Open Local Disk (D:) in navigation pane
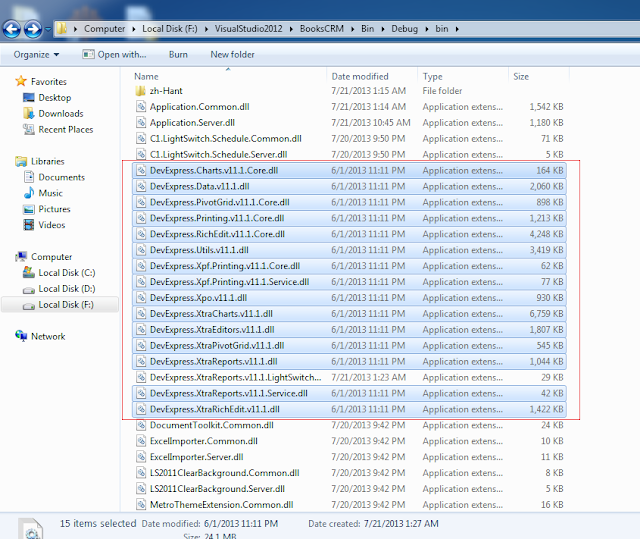640x539 pixels. tap(67, 288)
